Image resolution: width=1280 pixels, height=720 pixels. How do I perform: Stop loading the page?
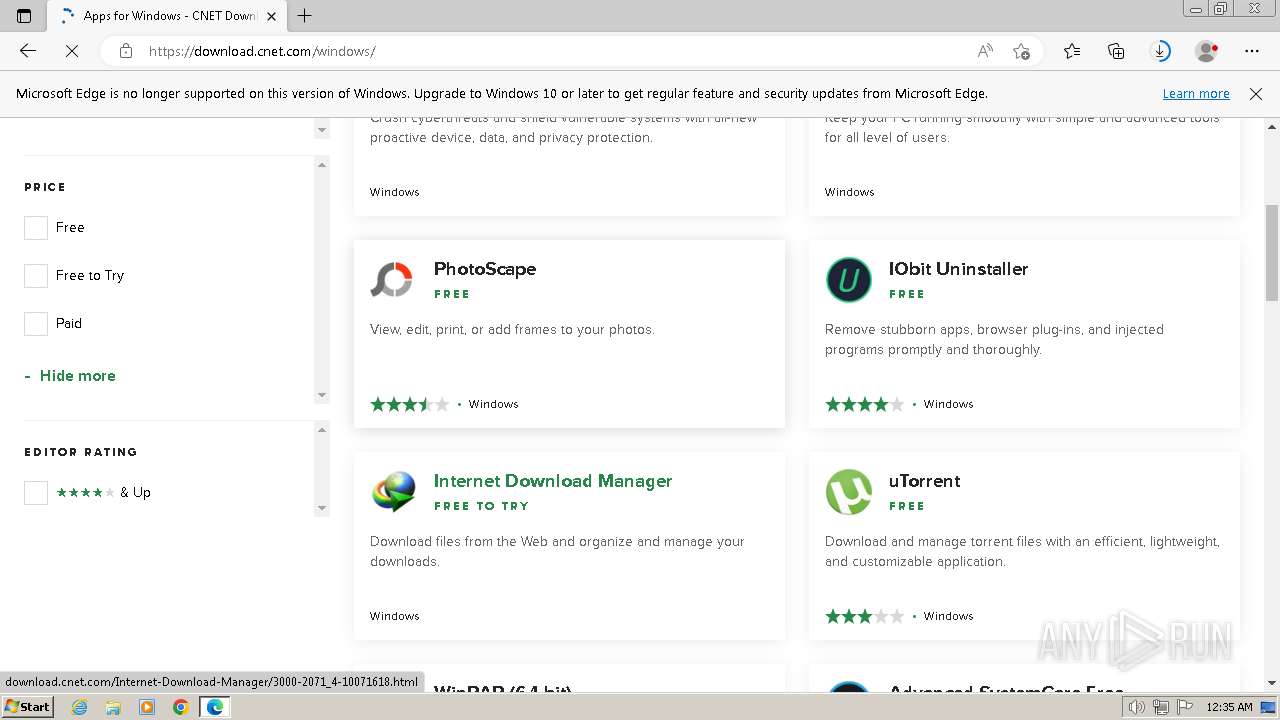click(x=72, y=51)
